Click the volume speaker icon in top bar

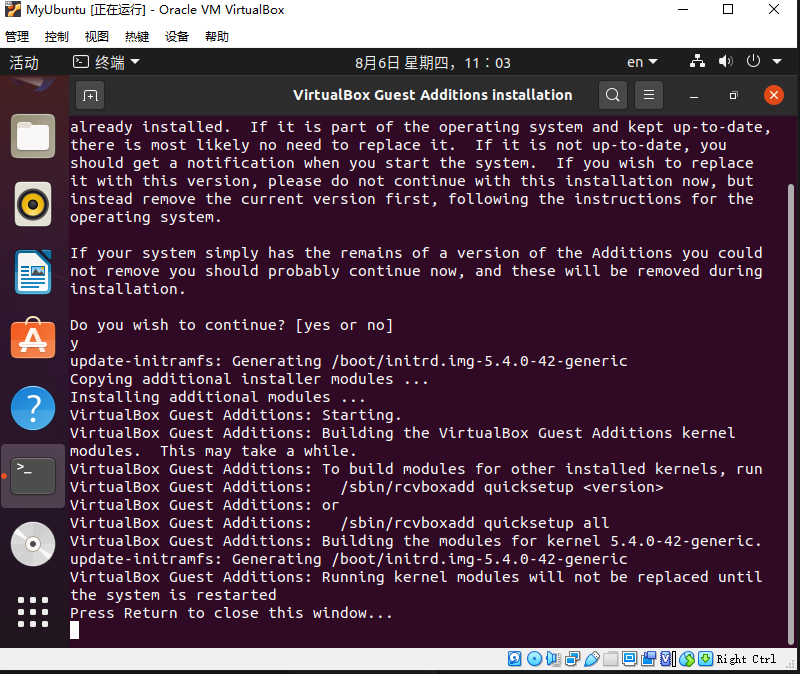(x=725, y=62)
